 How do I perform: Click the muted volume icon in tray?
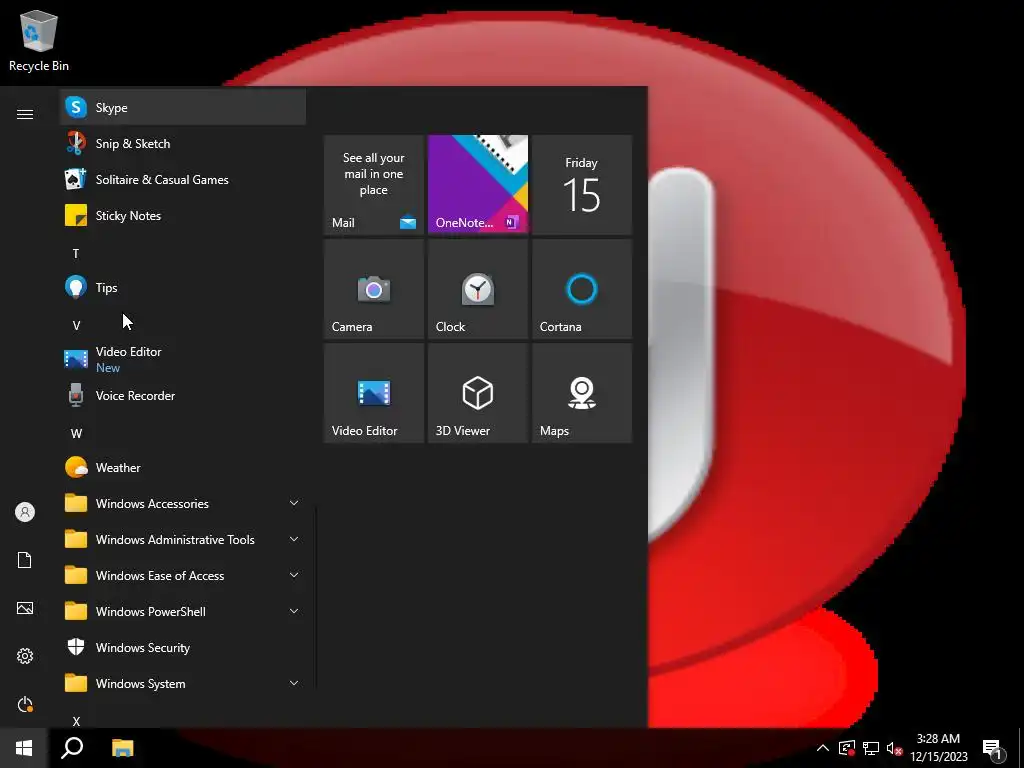pyautogui.click(x=894, y=748)
